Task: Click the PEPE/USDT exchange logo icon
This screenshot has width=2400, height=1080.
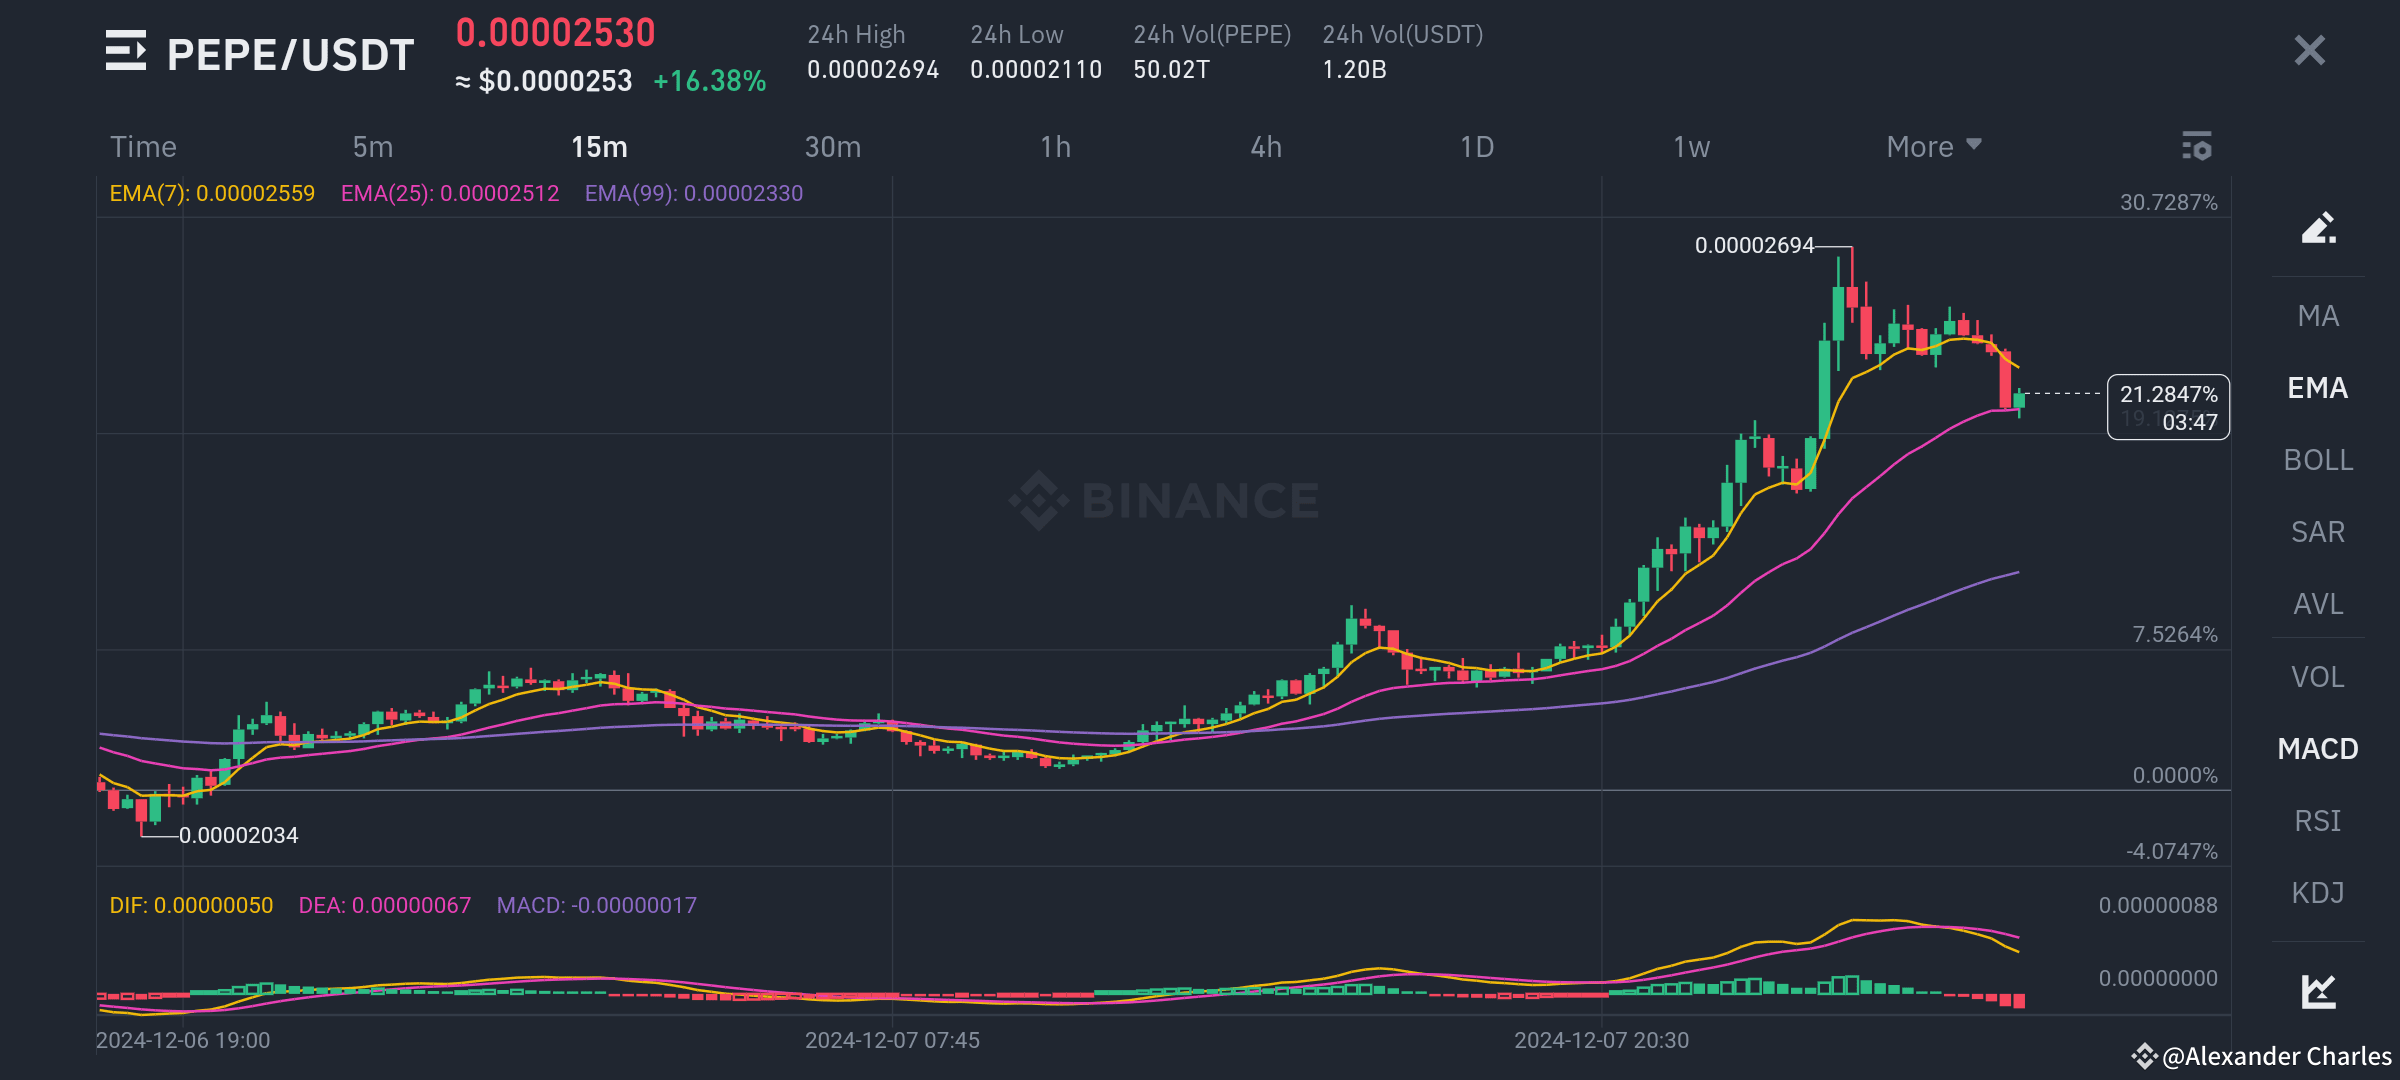Action: (x=124, y=52)
